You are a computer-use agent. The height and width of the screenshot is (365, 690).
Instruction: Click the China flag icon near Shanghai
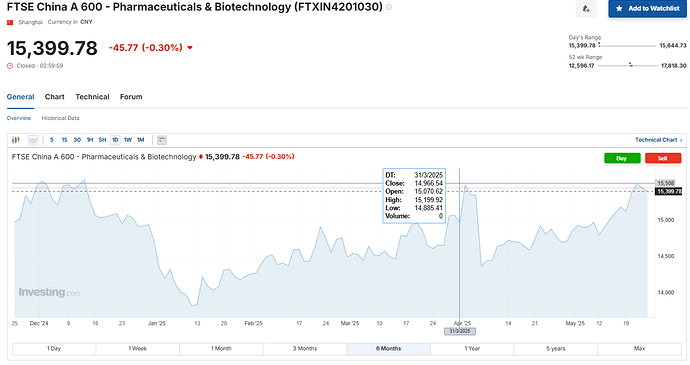coord(10,22)
